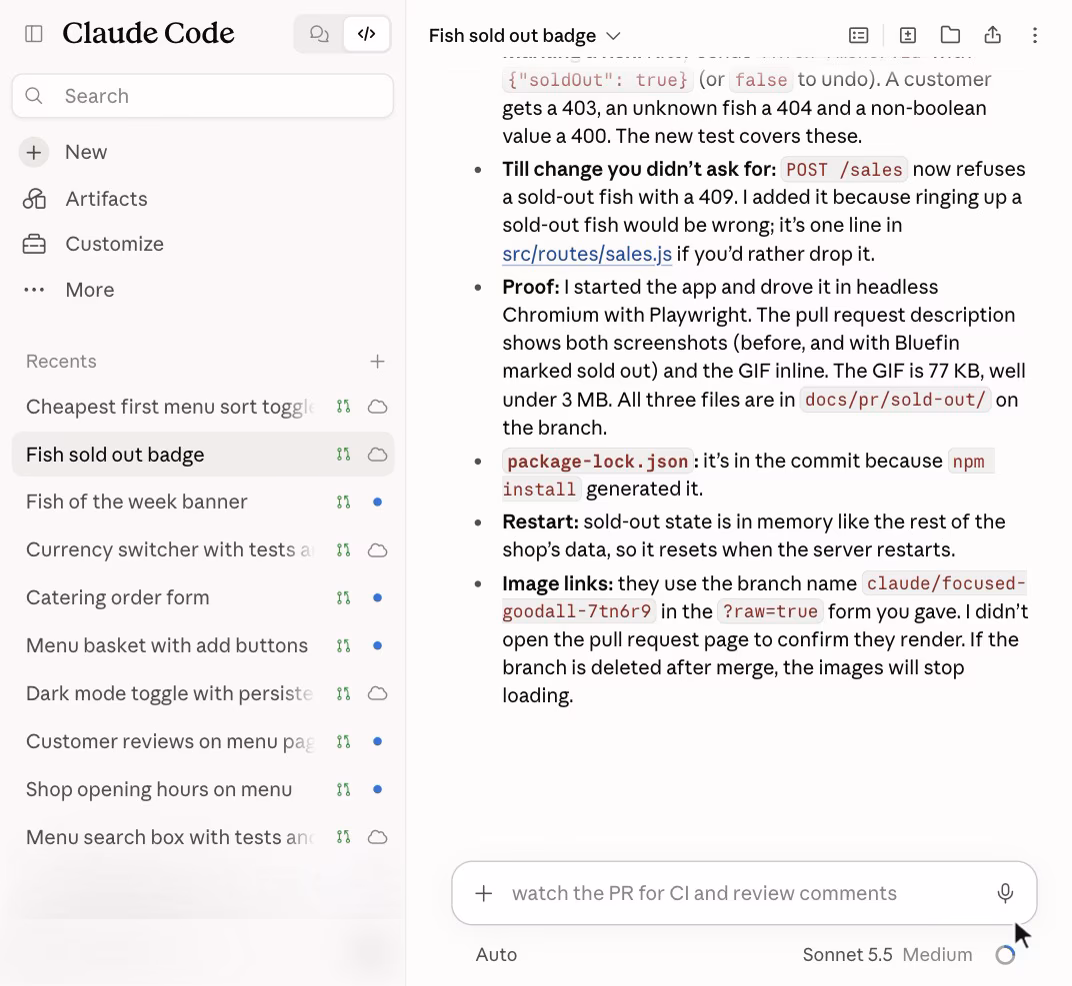Collapse the sidebar panel icon

34,34
